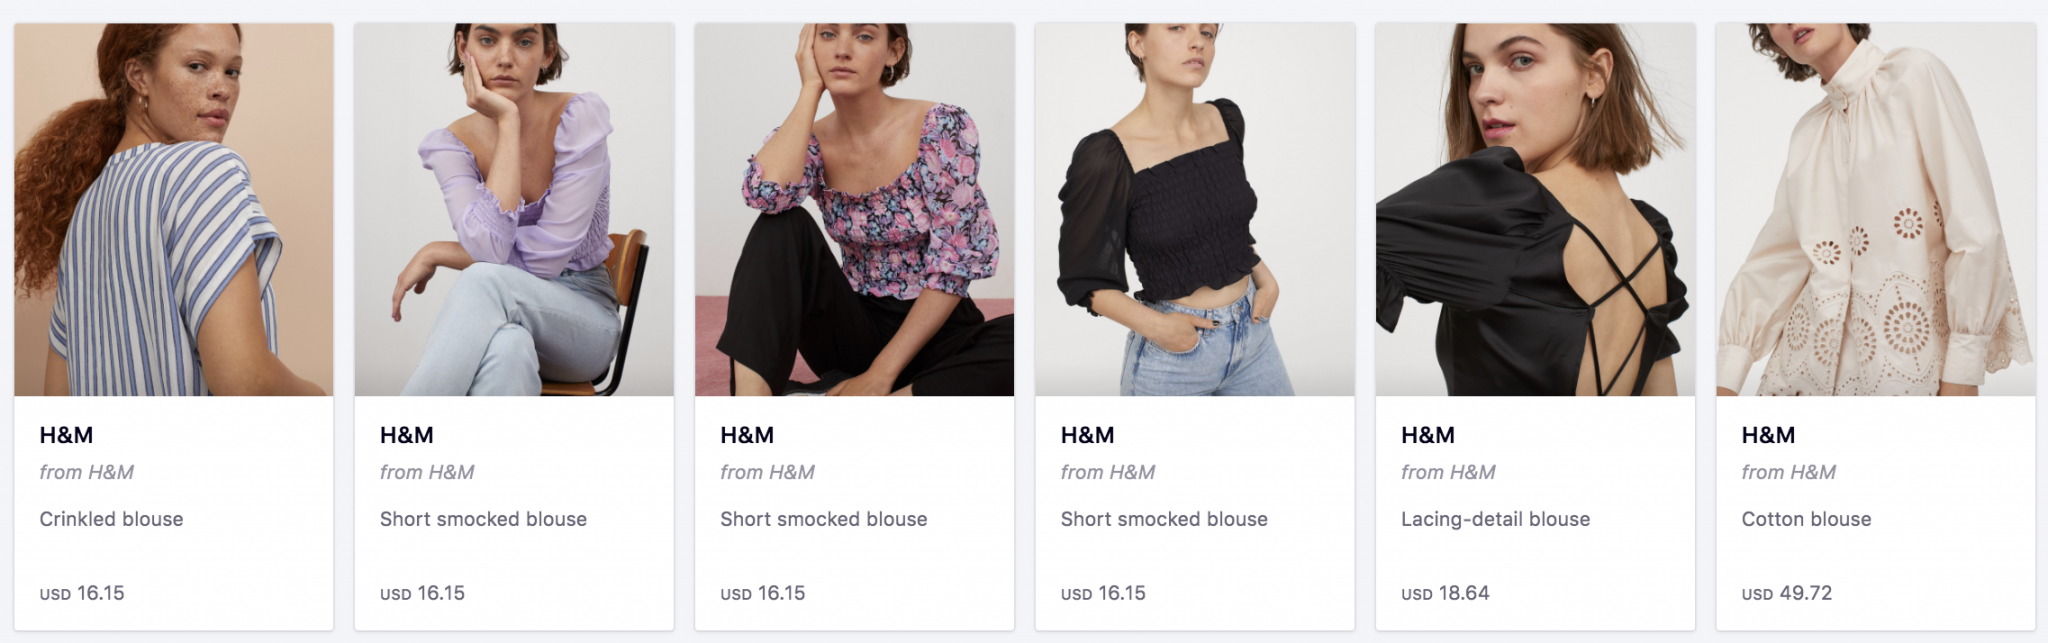Screen dimensions: 2048x643
Task: Select the black smocked crop blouse photo
Action: pyautogui.click(x=1194, y=210)
